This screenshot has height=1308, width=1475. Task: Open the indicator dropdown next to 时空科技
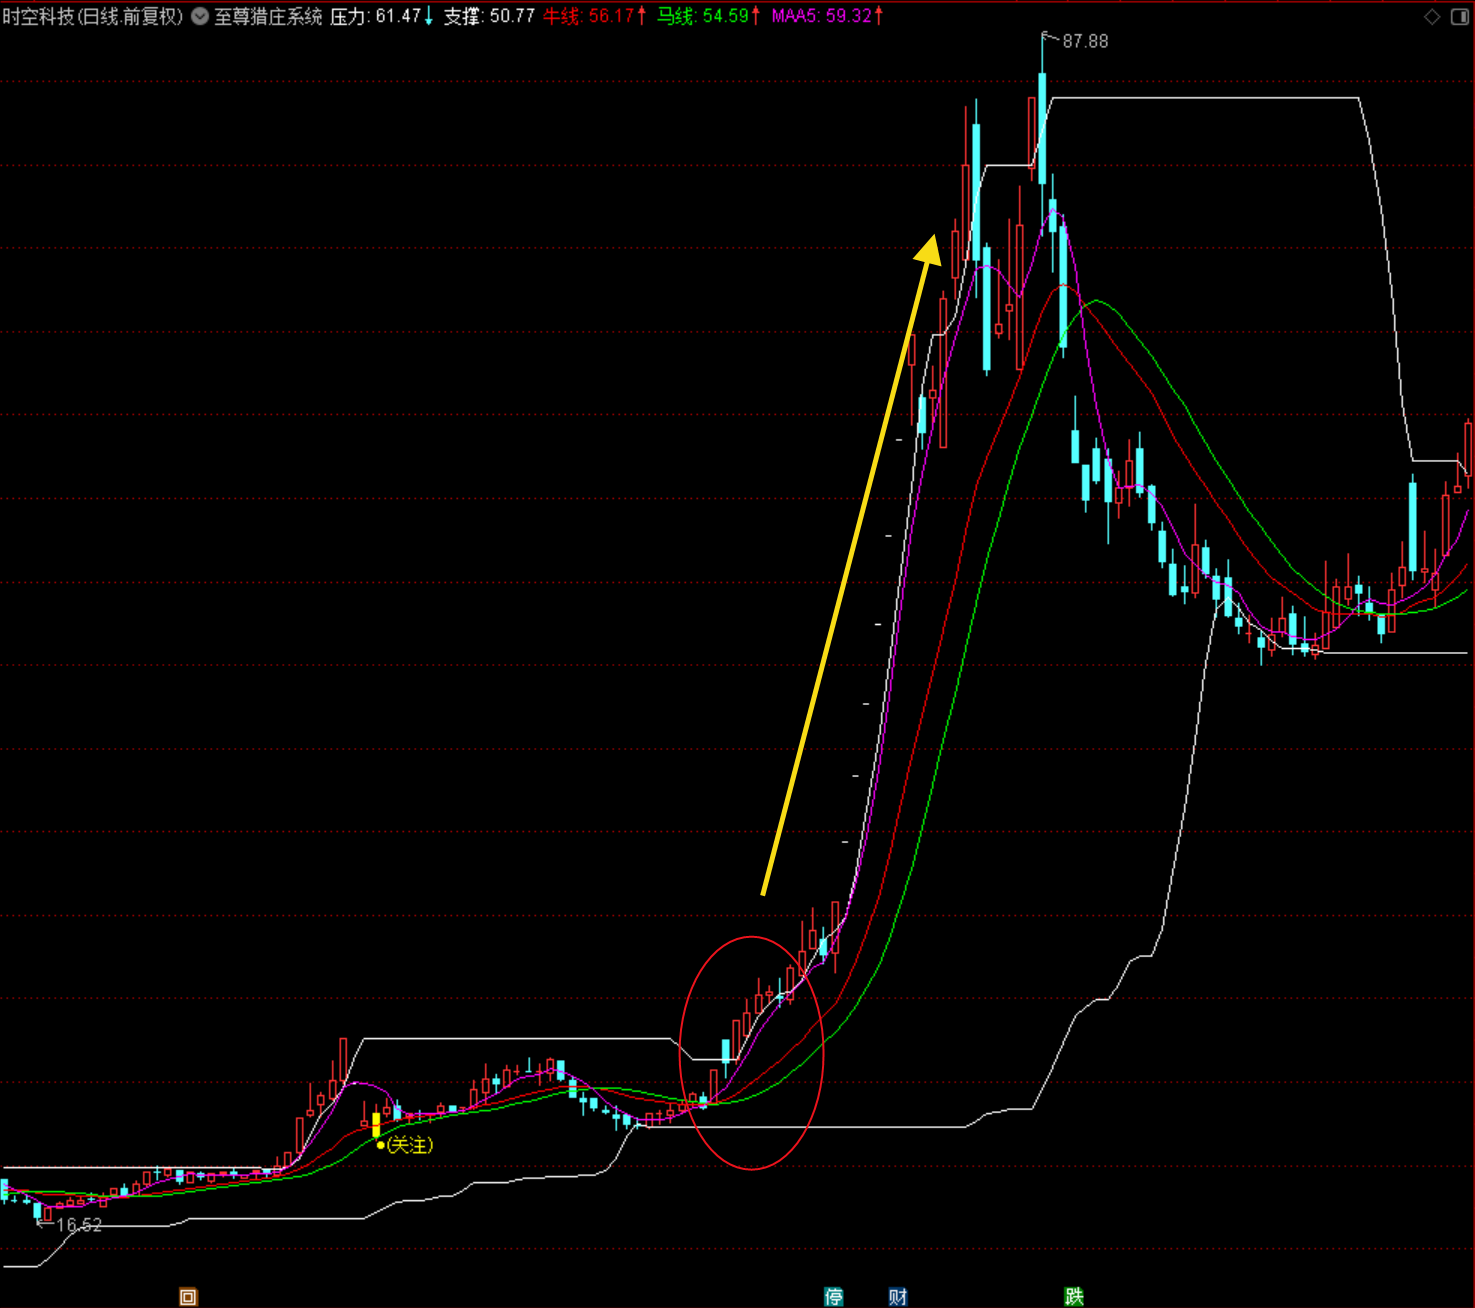click(200, 16)
